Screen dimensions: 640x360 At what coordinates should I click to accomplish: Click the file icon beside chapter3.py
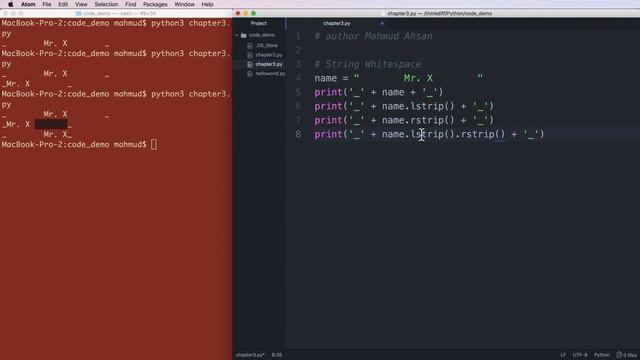point(250,64)
